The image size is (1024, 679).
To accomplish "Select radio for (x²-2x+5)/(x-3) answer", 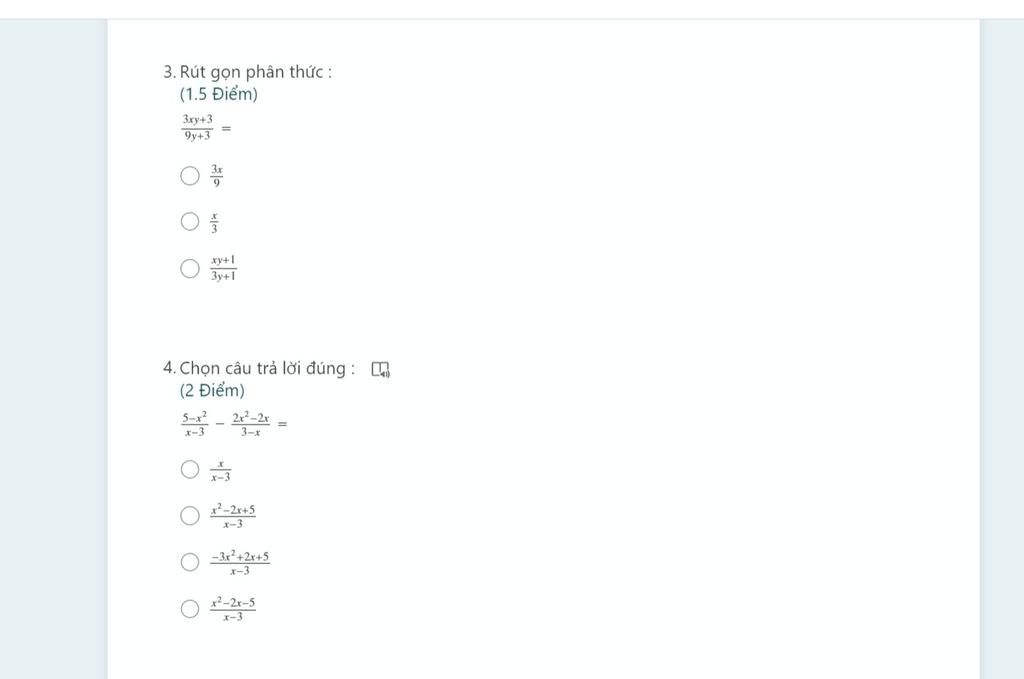I will pos(190,516).
